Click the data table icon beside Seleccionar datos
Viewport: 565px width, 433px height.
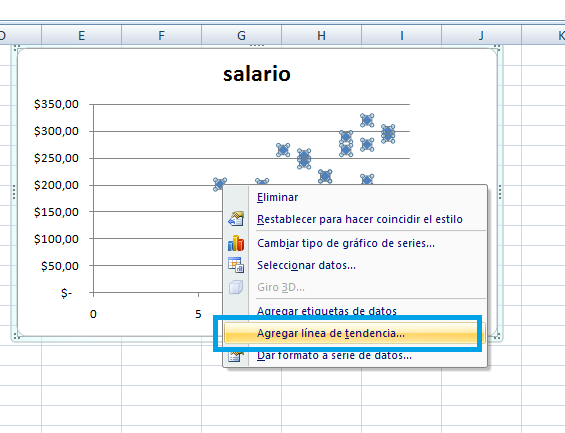tap(236, 265)
